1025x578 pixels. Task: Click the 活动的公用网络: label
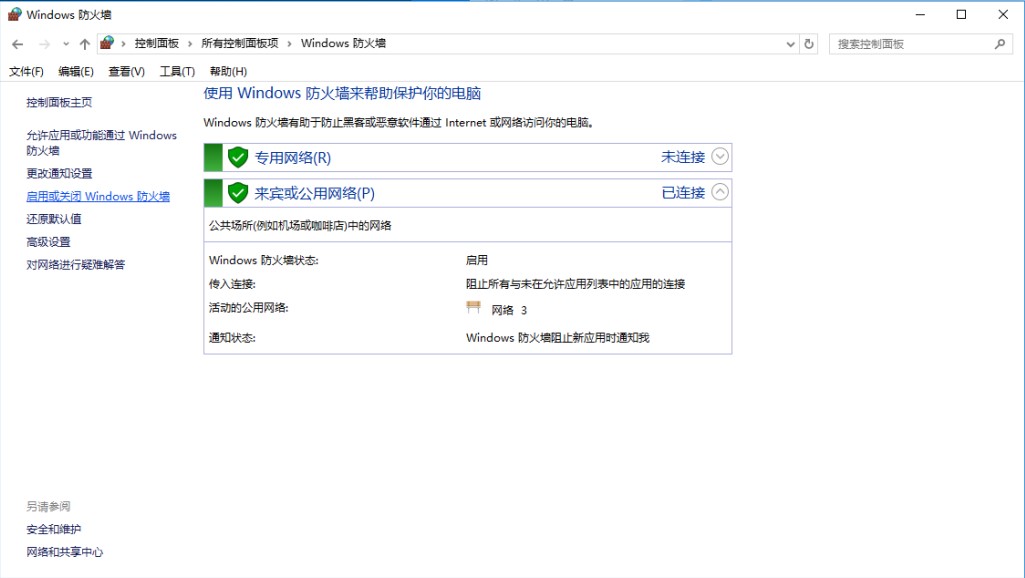[248, 307]
